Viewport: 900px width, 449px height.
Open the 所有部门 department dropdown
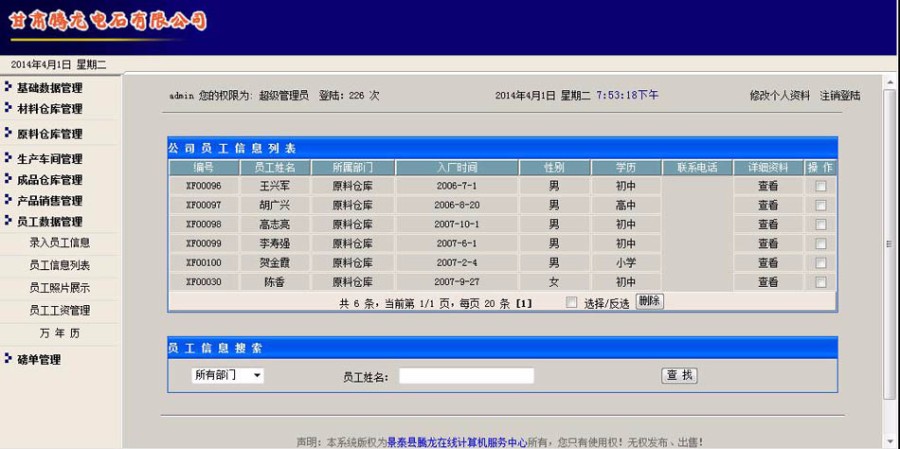point(227,376)
